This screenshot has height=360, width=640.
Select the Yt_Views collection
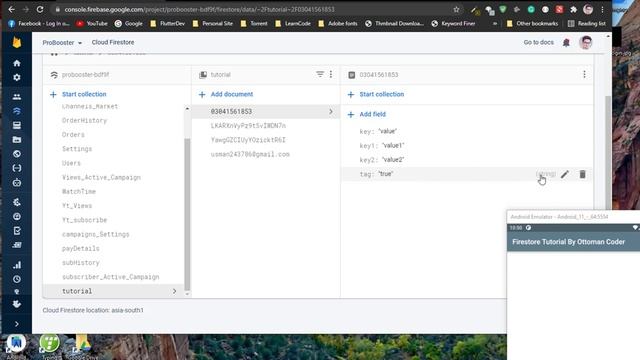tap(77, 206)
